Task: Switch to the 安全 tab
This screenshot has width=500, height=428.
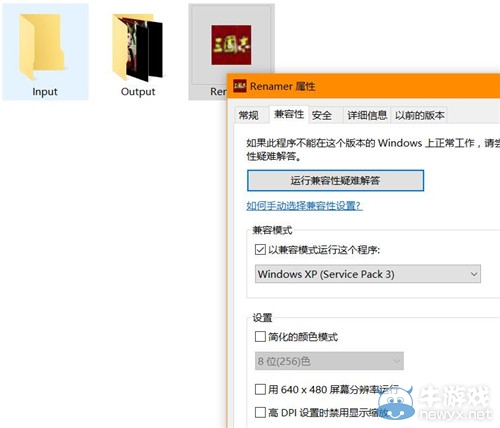Action: tap(322, 115)
